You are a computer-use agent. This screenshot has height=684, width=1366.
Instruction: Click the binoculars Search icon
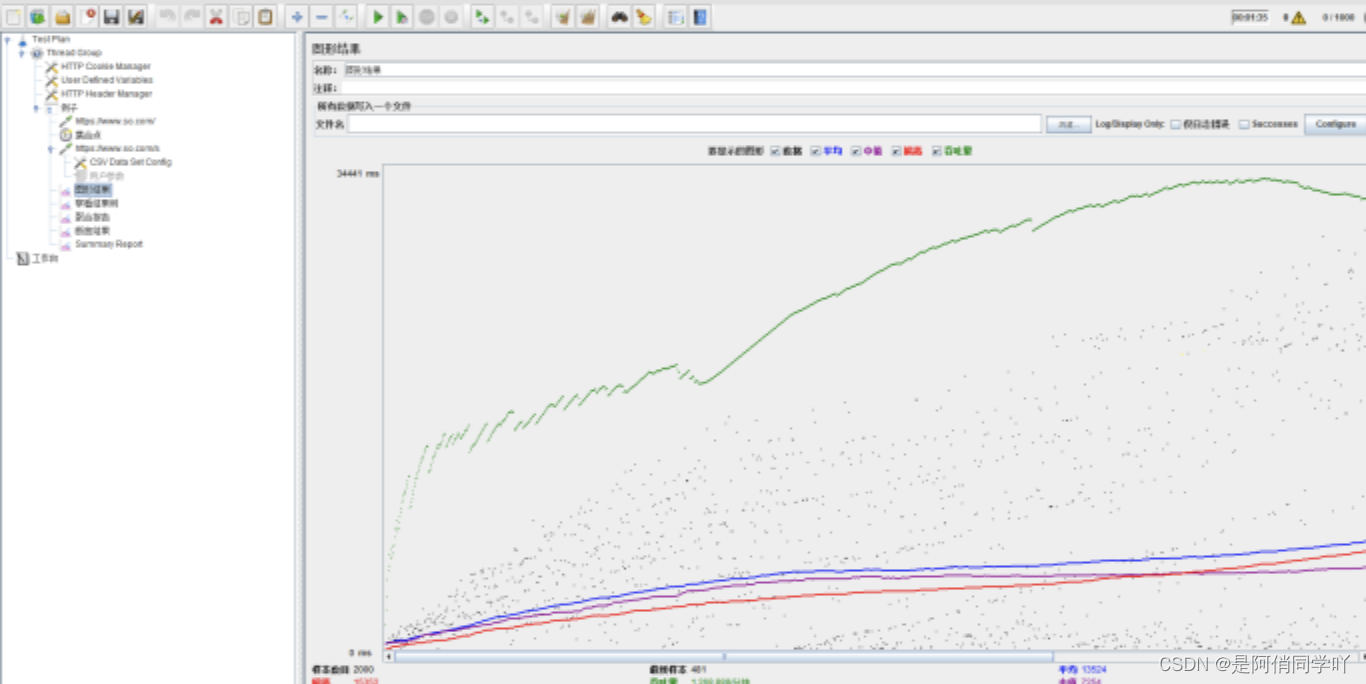tap(620, 17)
